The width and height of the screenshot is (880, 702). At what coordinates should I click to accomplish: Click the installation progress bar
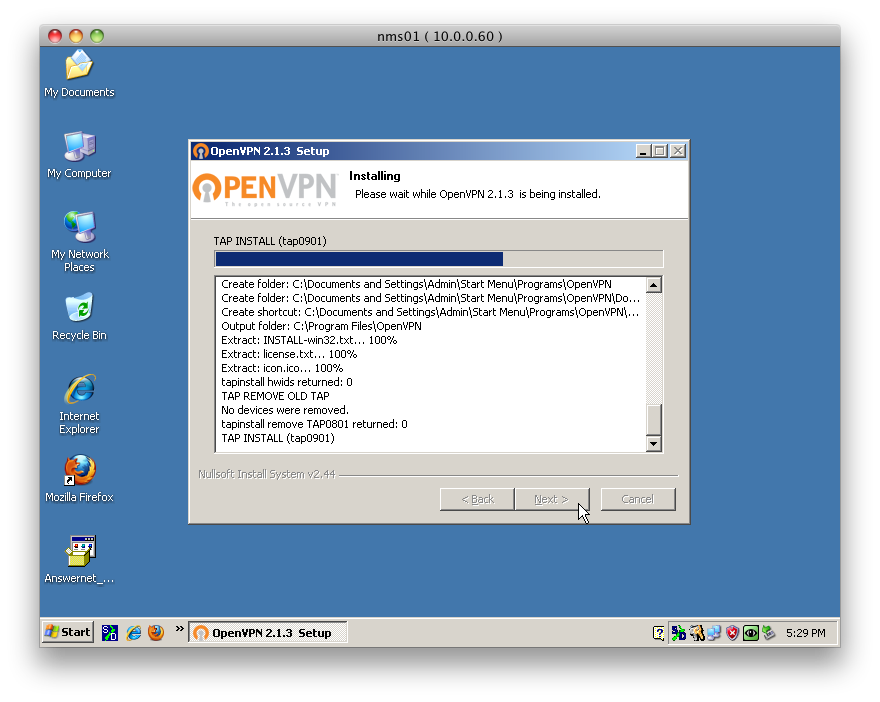[439, 259]
